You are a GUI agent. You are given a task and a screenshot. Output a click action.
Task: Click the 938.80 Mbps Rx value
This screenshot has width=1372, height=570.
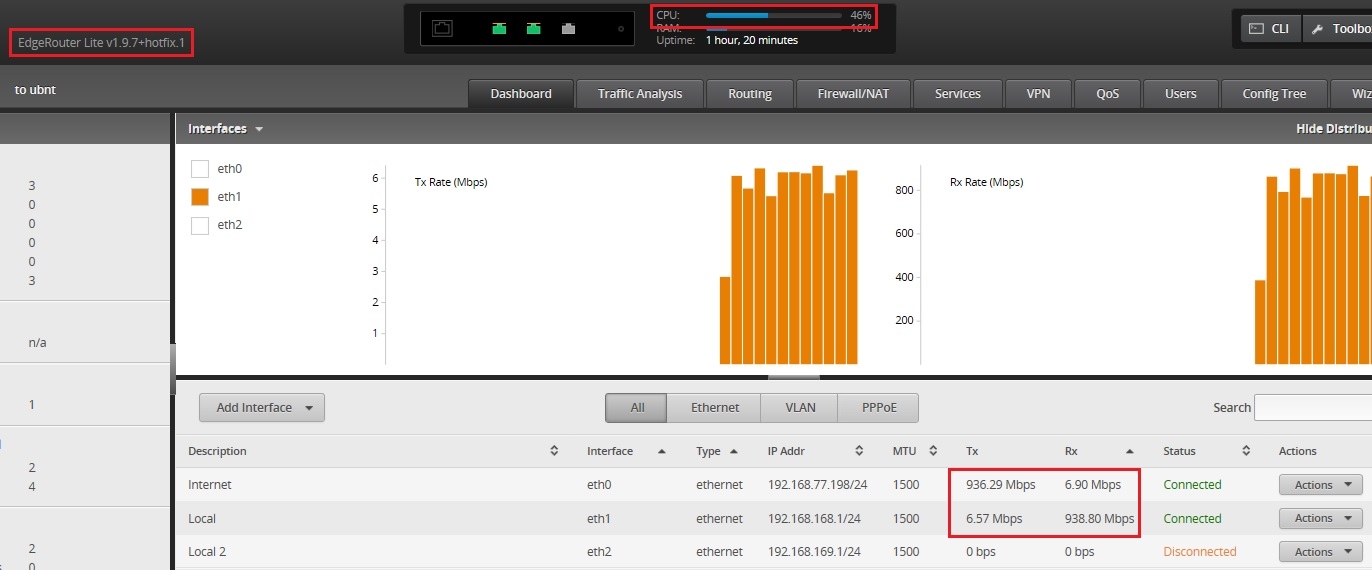coord(1100,519)
